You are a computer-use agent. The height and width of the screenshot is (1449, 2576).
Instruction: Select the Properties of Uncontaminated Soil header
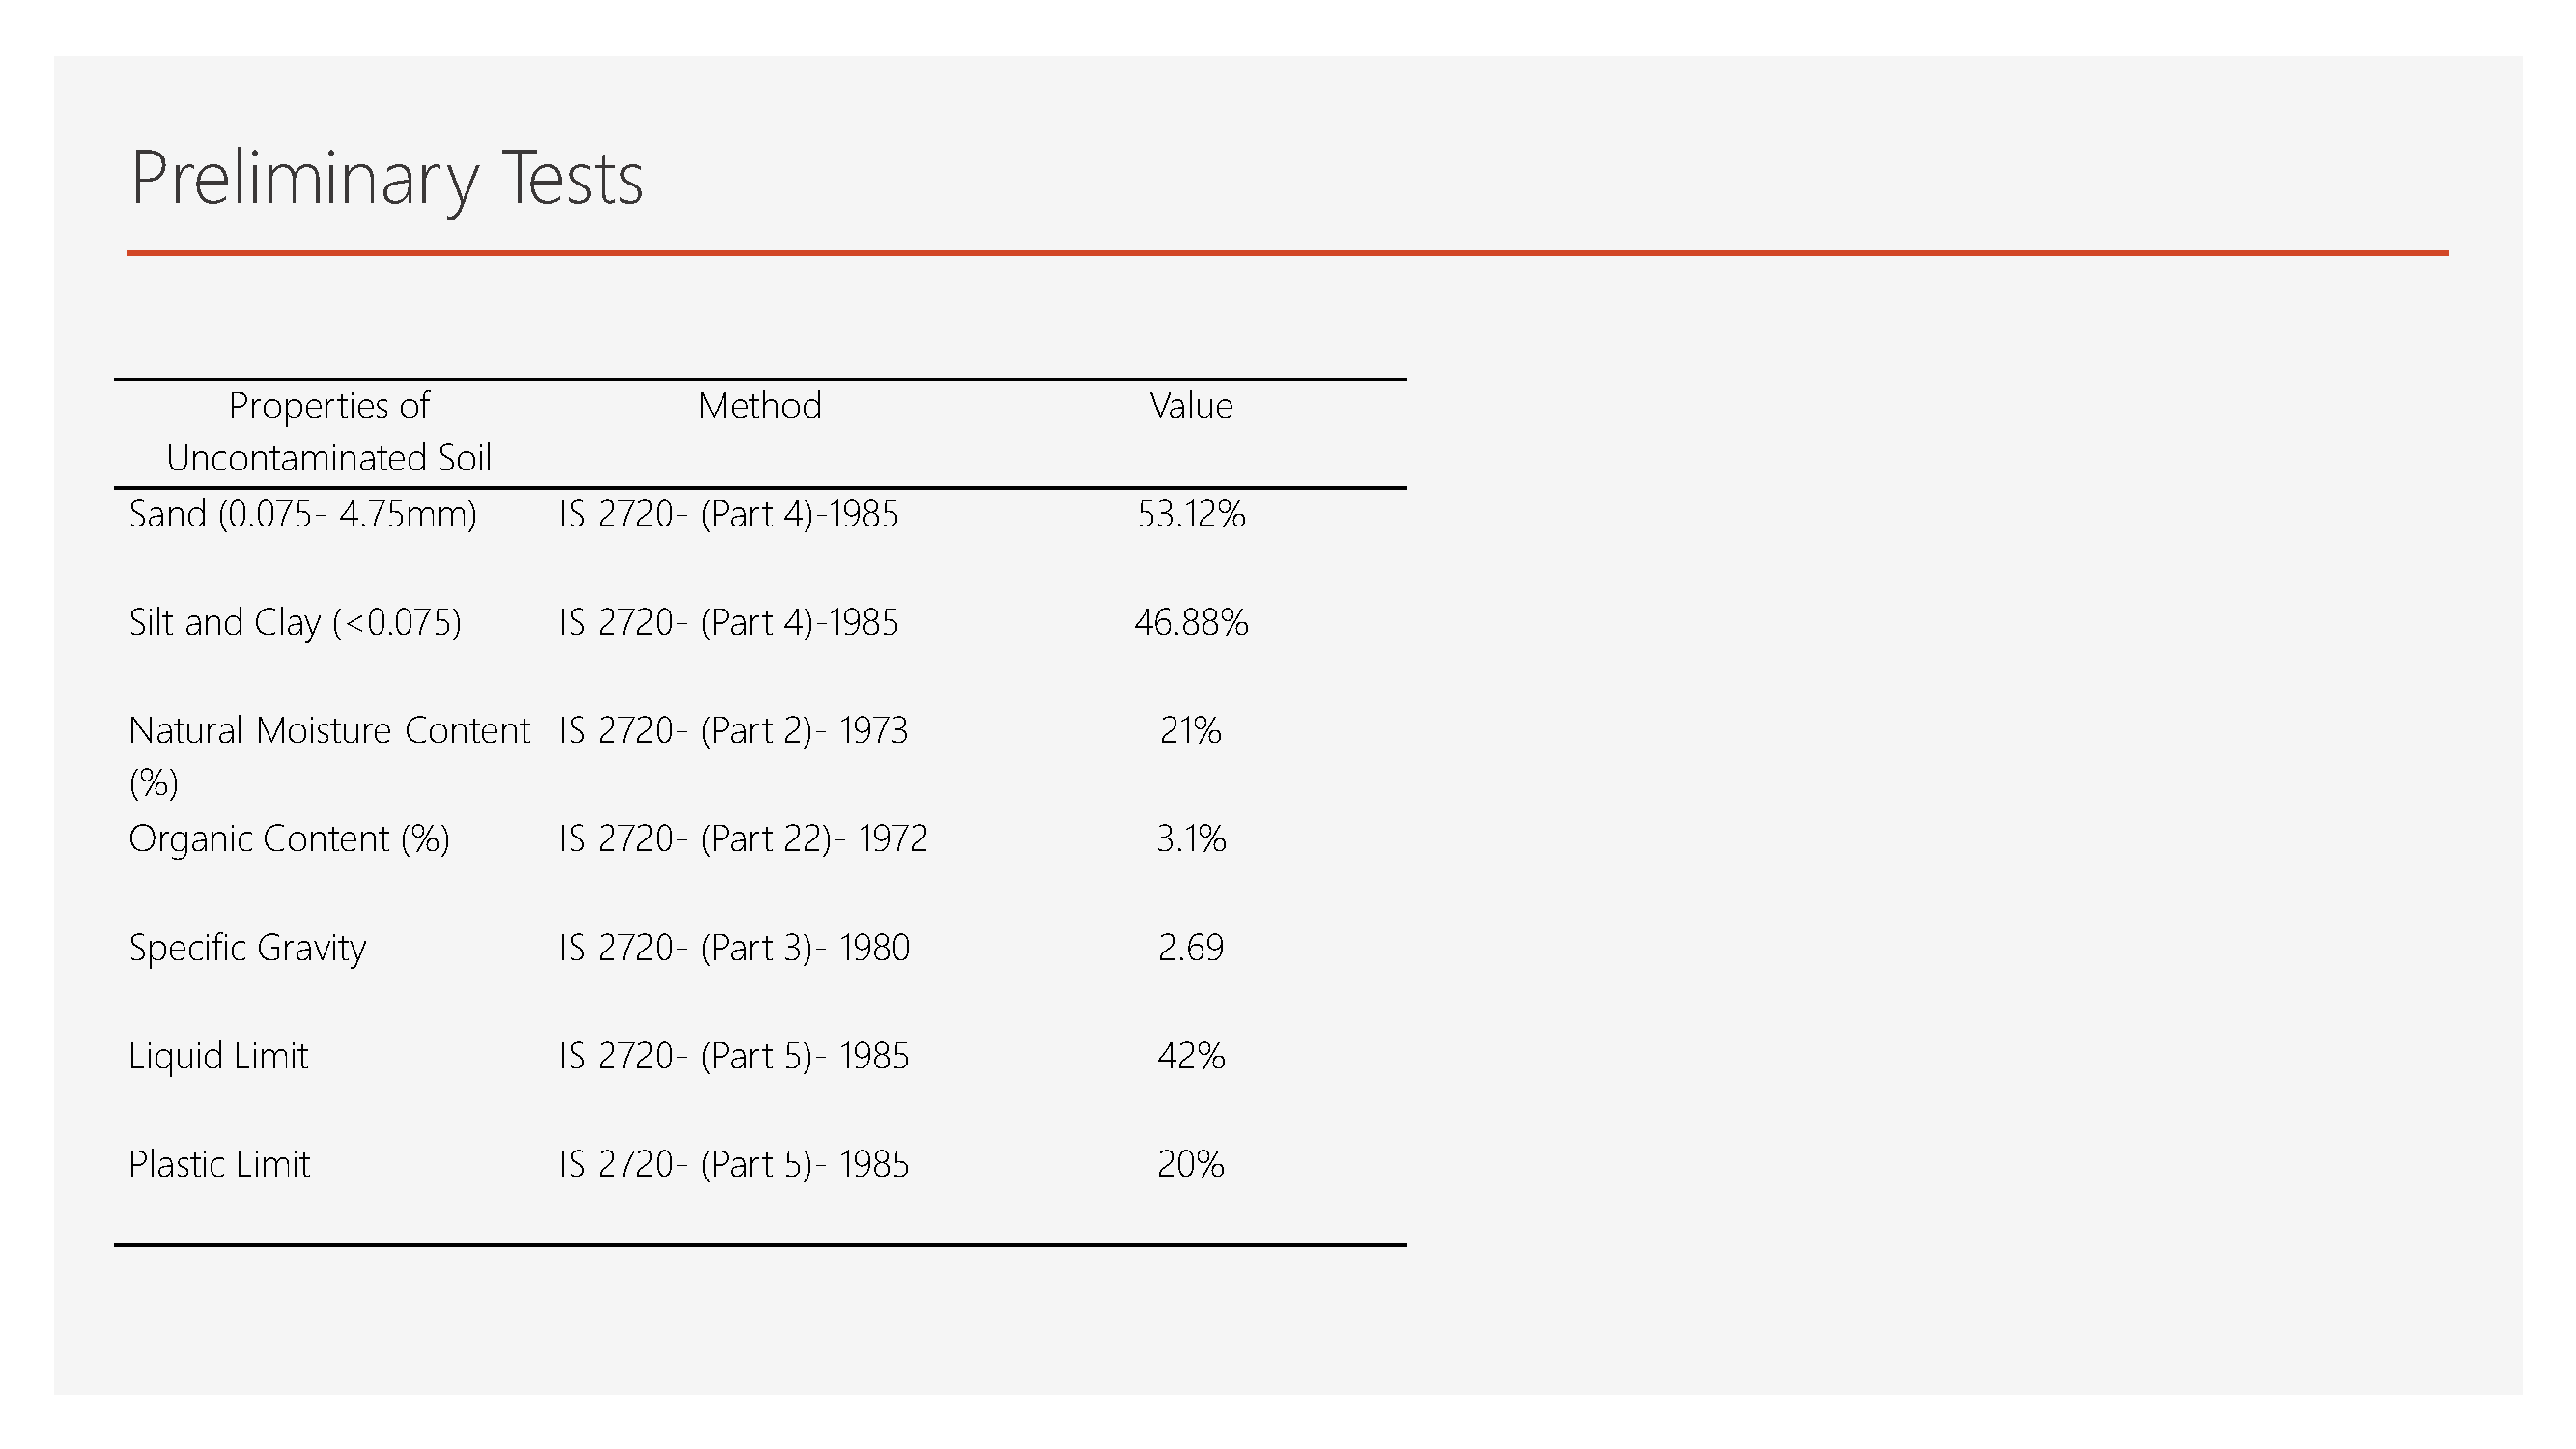click(x=329, y=432)
